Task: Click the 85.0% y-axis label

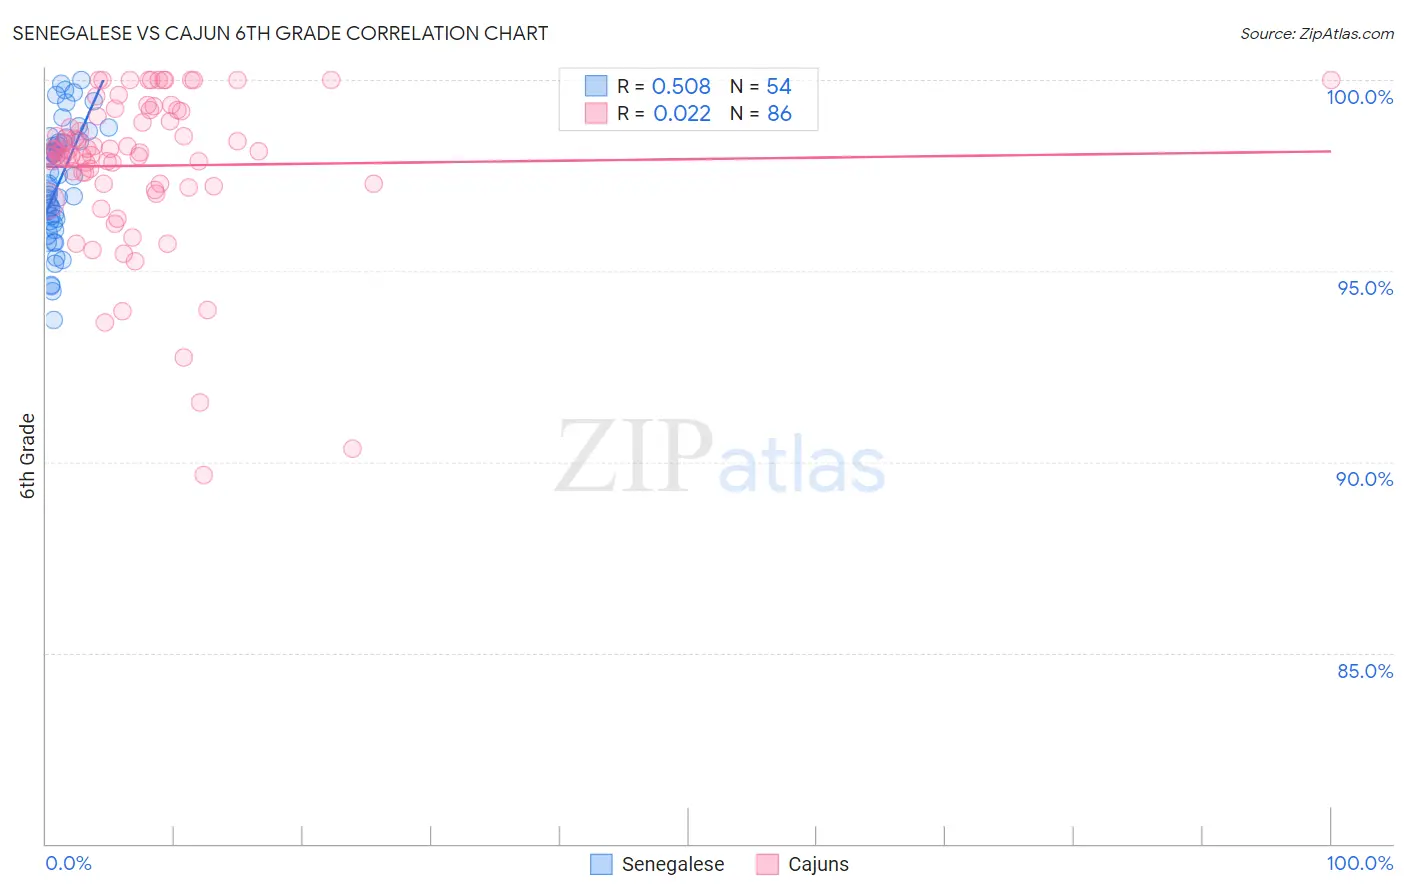Action: [x=1365, y=671]
